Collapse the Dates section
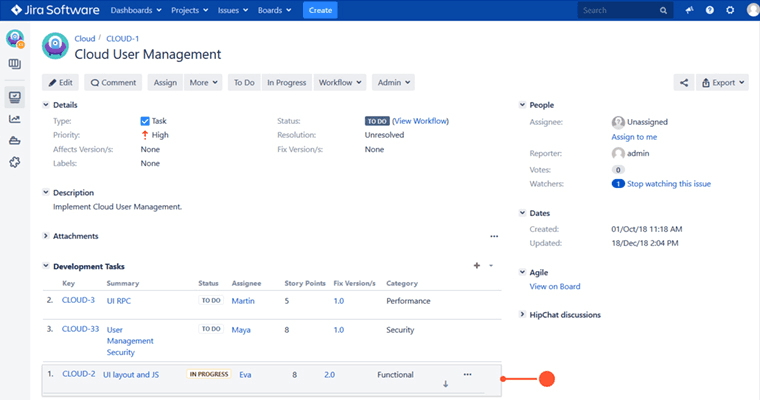The height and width of the screenshot is (400, 760). (x=522, y=213)
